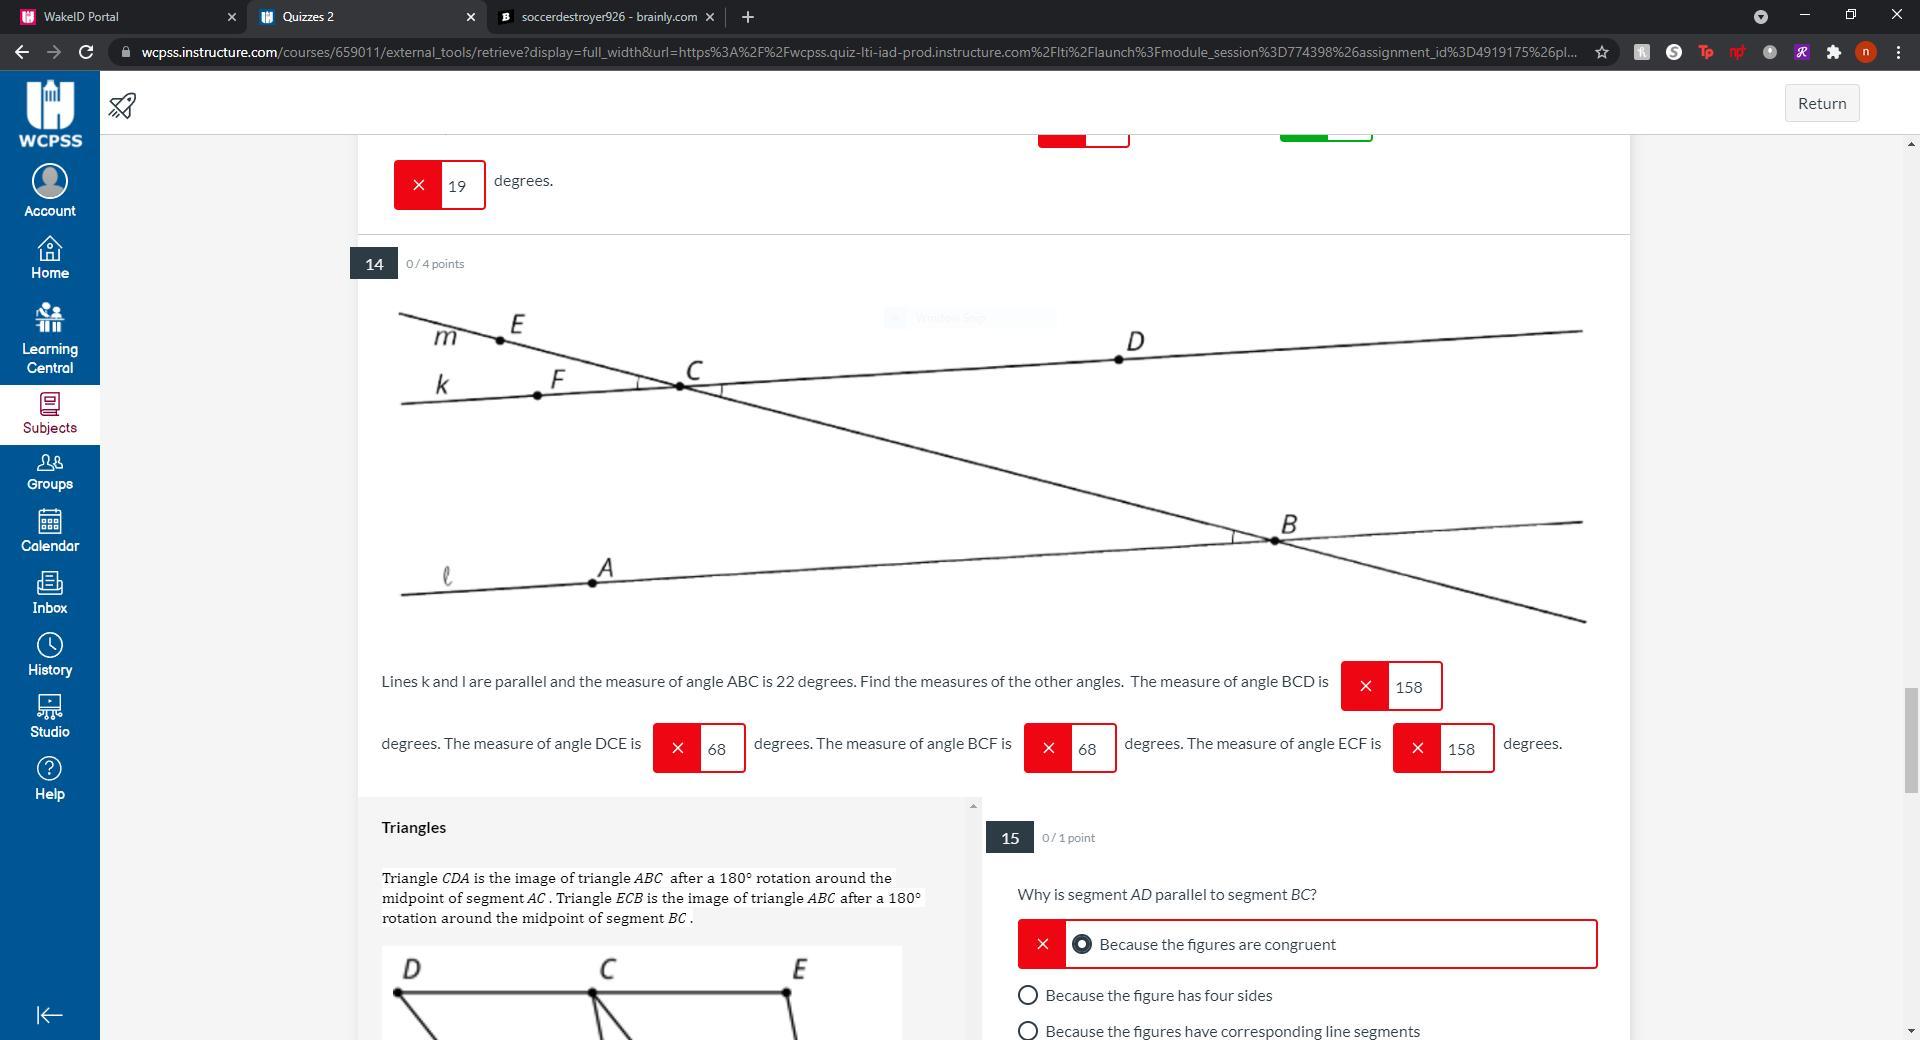Close the brainly.com tab
Screen dimensions: 1920x1040
[710, 17]
